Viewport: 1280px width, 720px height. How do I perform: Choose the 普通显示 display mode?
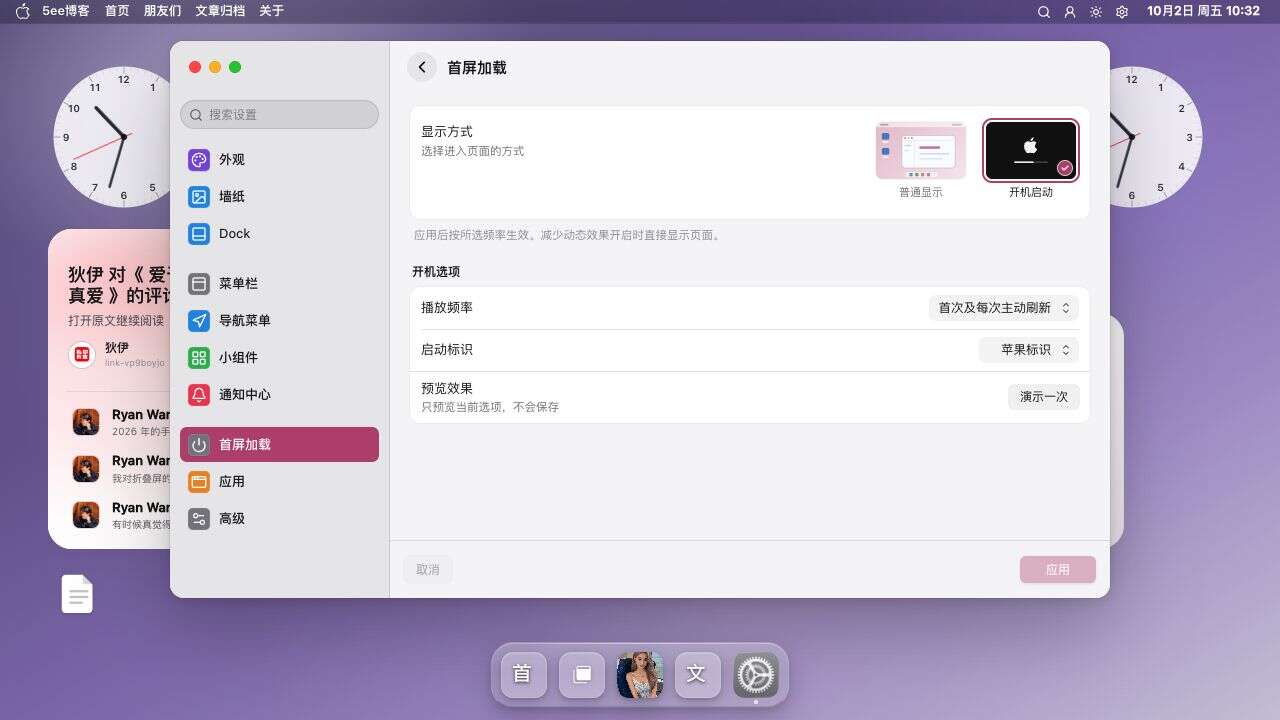(x=921, y=160)
